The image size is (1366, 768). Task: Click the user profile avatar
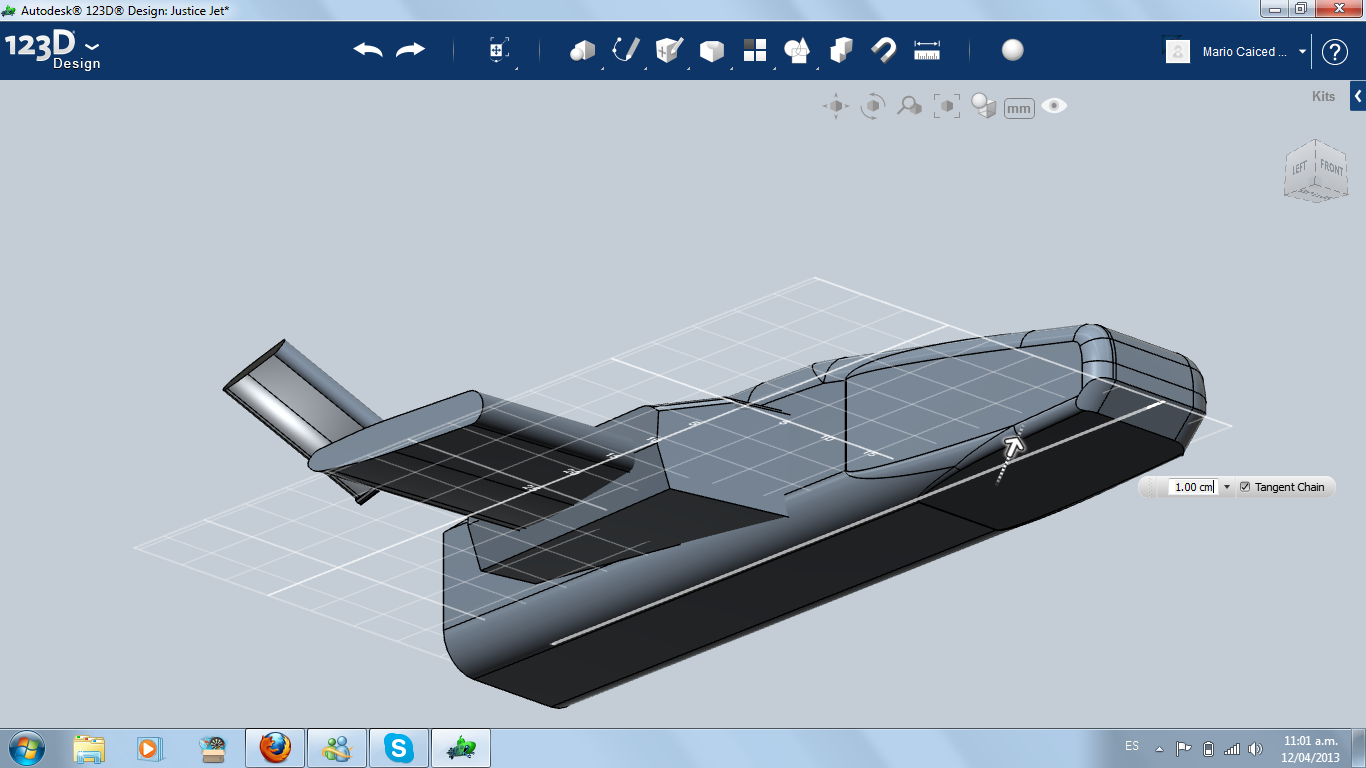(x=1178, y=51)
